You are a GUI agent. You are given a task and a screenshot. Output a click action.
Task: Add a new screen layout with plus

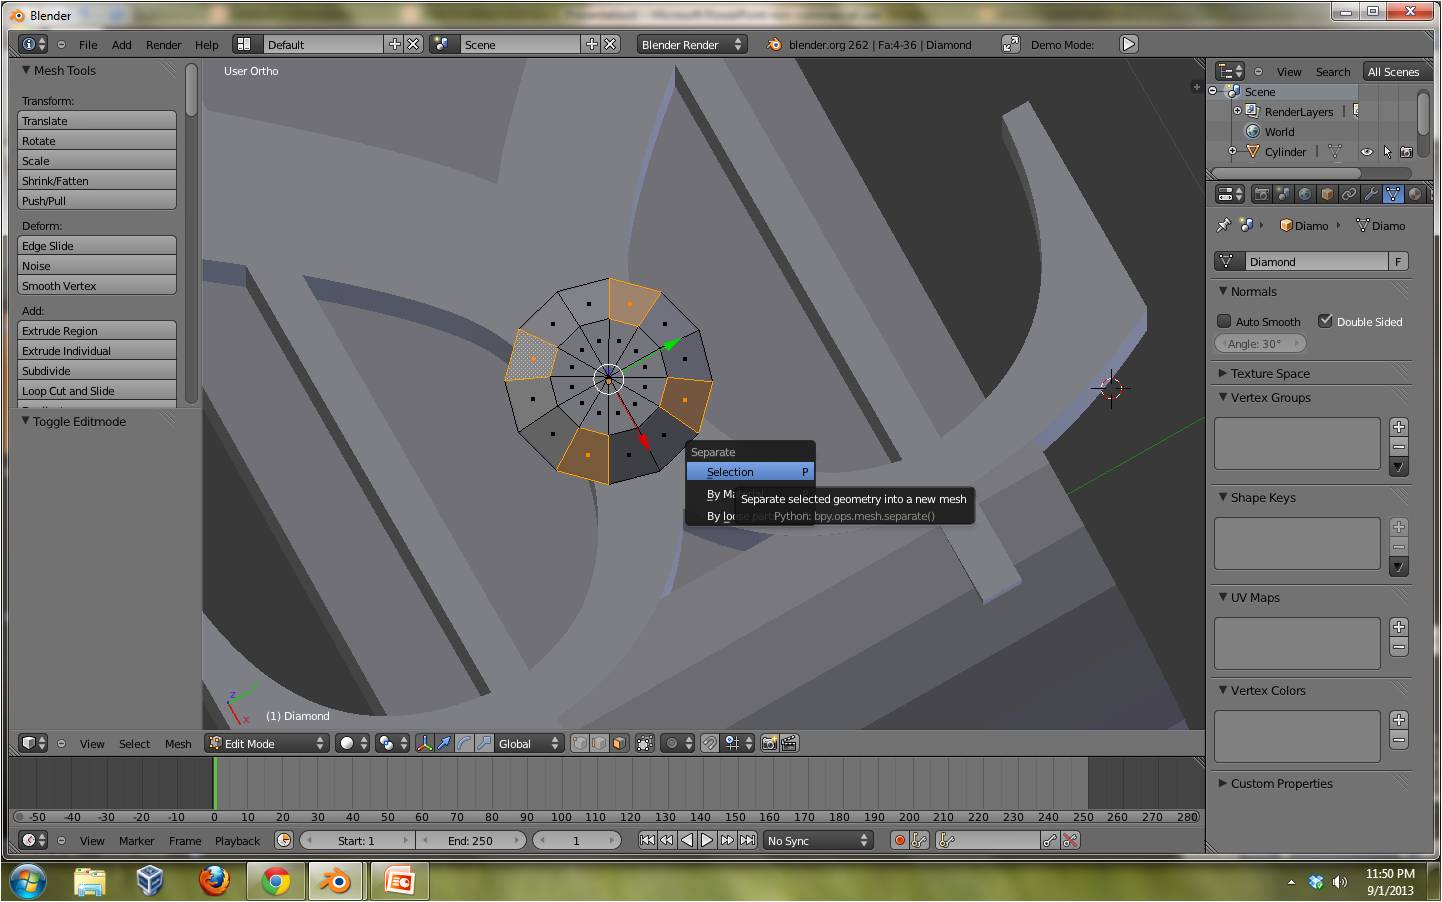[x=394, y=44]
